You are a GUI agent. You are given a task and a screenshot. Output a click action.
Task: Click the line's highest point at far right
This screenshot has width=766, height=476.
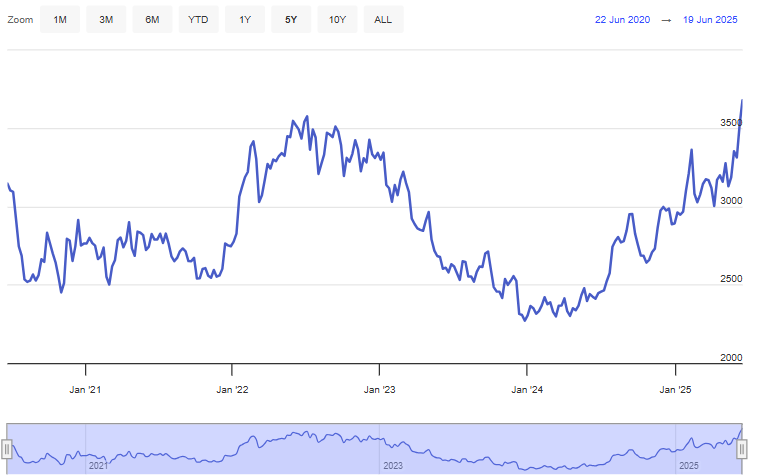point(741,100)
